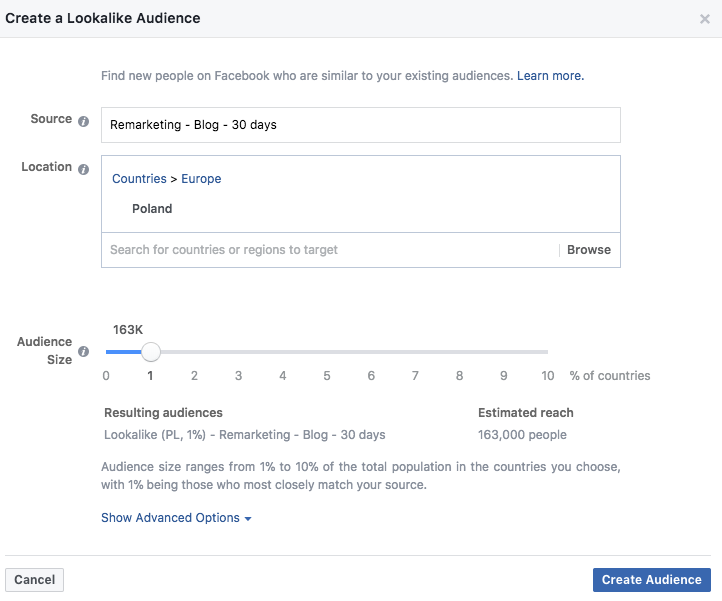Click the audience size slider handle

[x=150, y=352]
